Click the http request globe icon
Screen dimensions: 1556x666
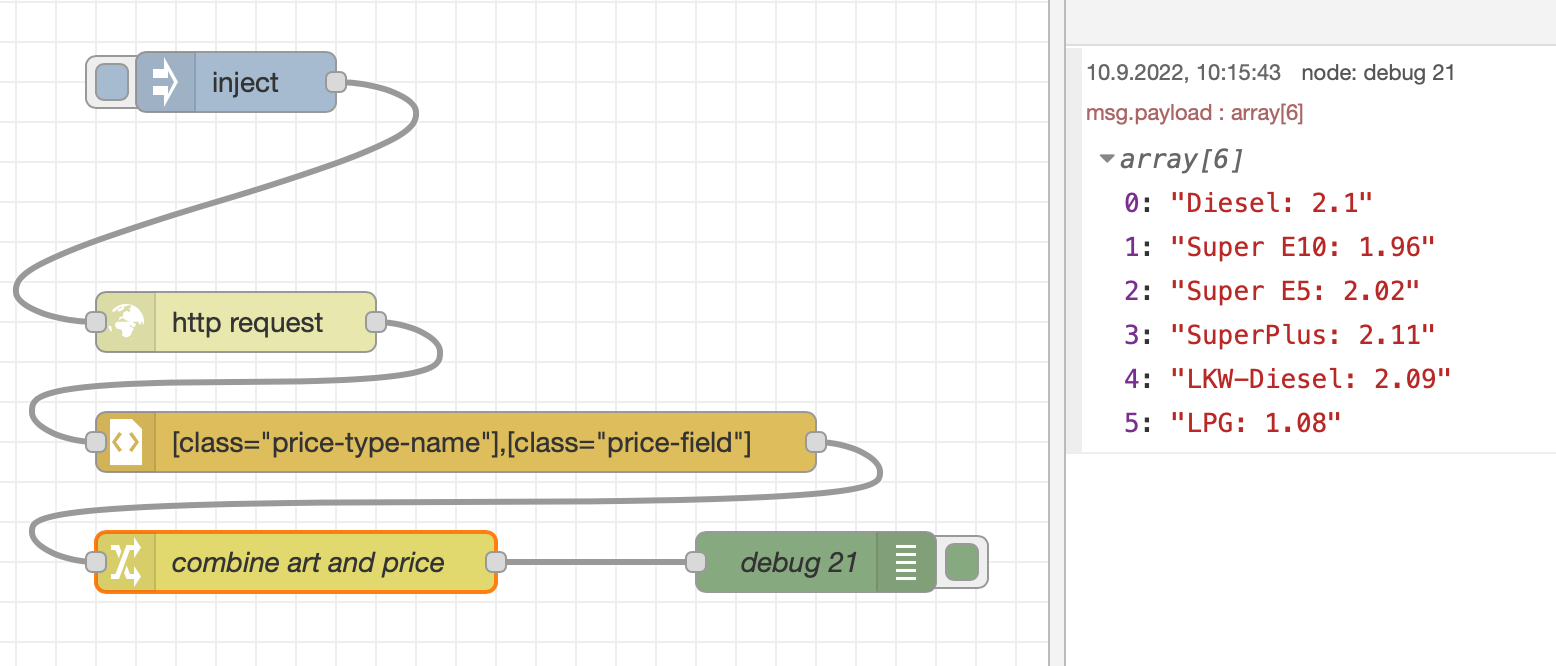(x=127, y=322)
